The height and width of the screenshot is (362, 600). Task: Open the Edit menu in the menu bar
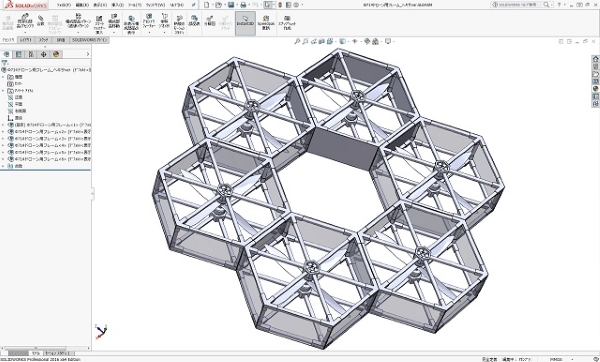coord(82,5)
